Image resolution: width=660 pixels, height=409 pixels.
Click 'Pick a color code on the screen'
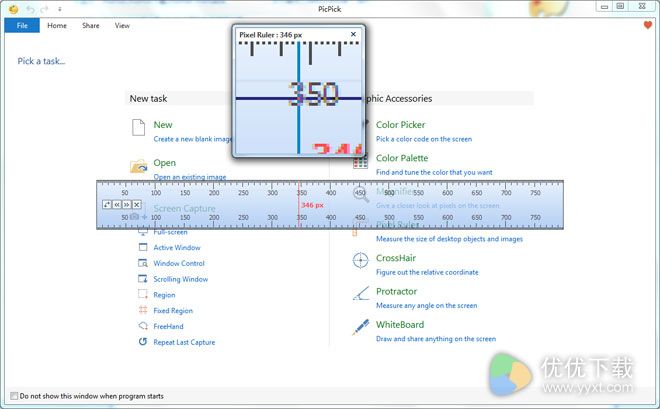click(x=424, y=139)
